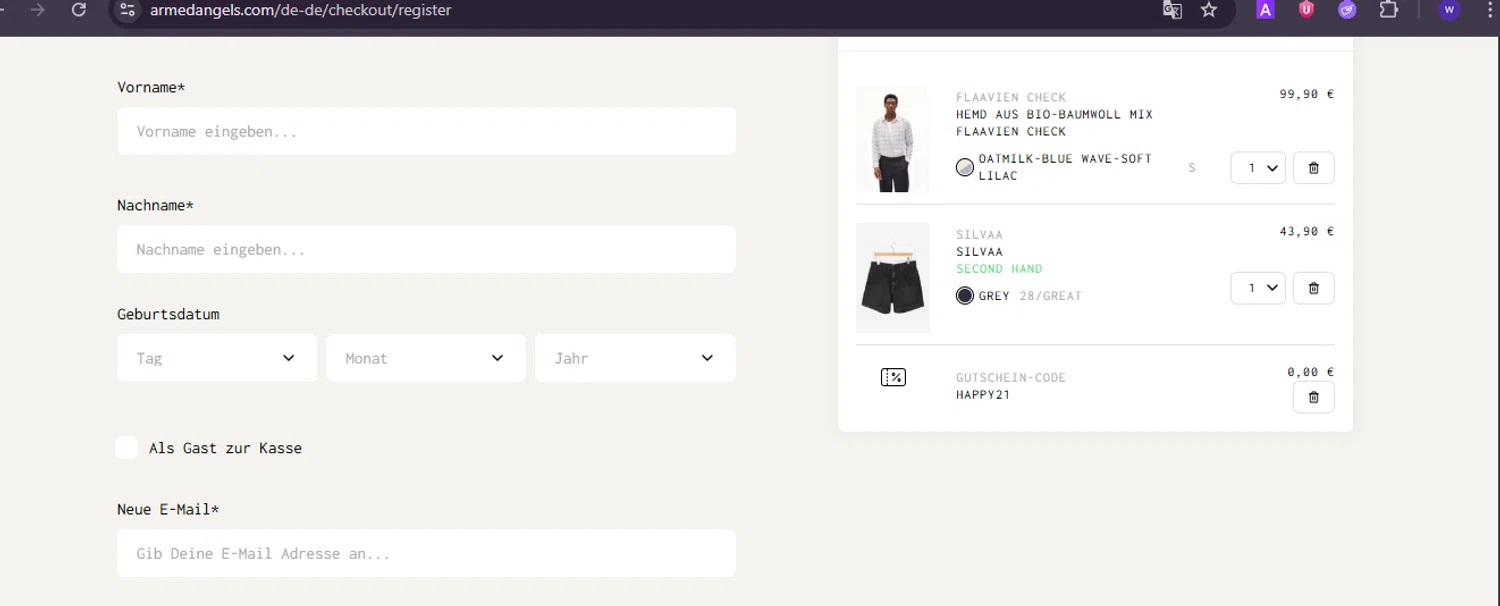Open the Monat birthday dropdown
Image resolution: width=1500 pixels, height=606 pixels.
(x=426, y=358)
